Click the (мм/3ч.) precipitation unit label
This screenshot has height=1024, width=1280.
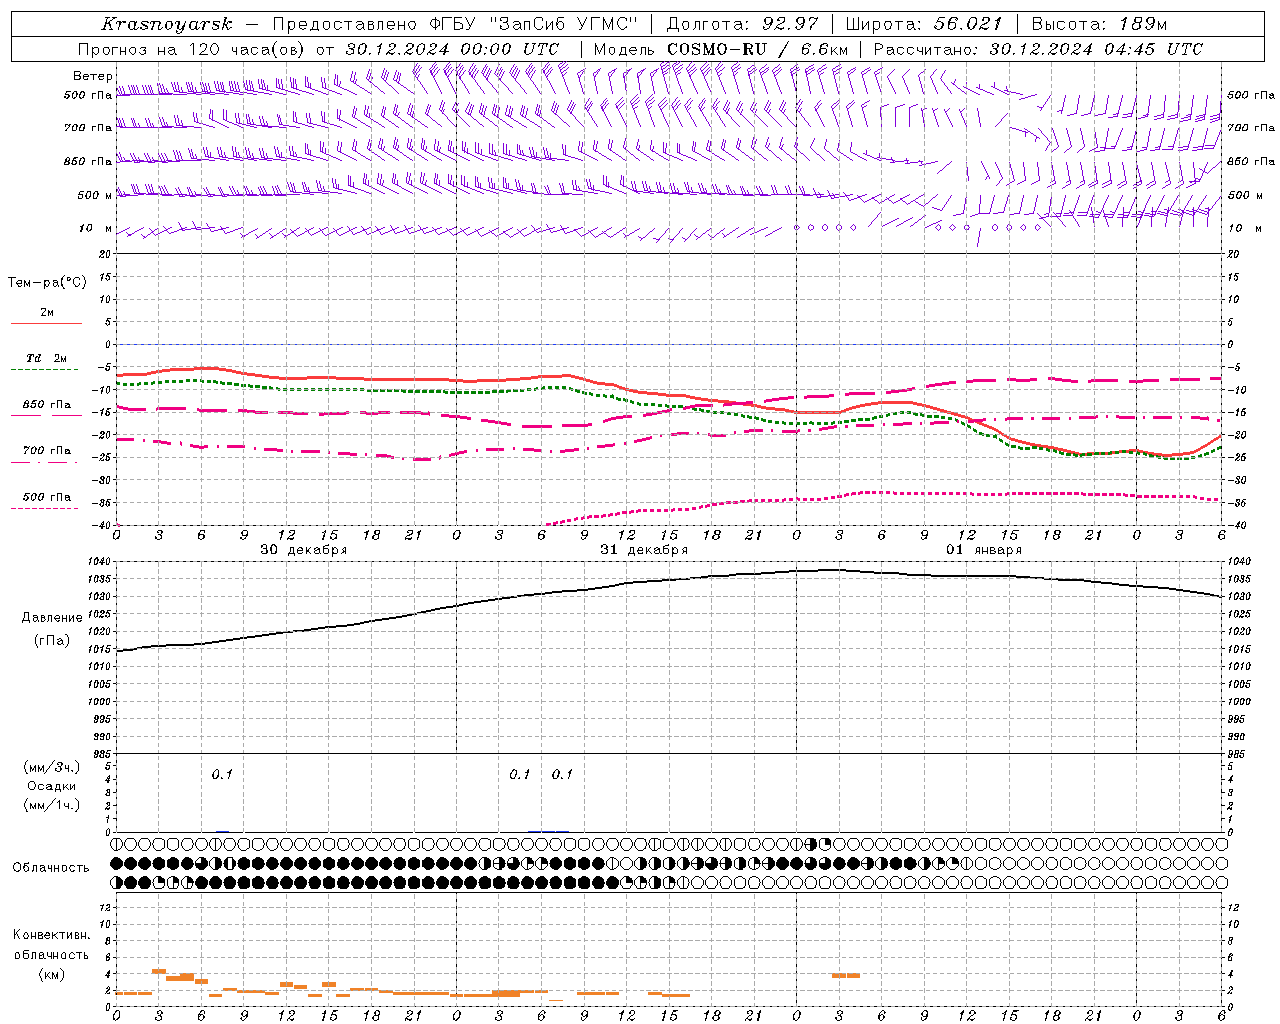(x=52, y=767)
